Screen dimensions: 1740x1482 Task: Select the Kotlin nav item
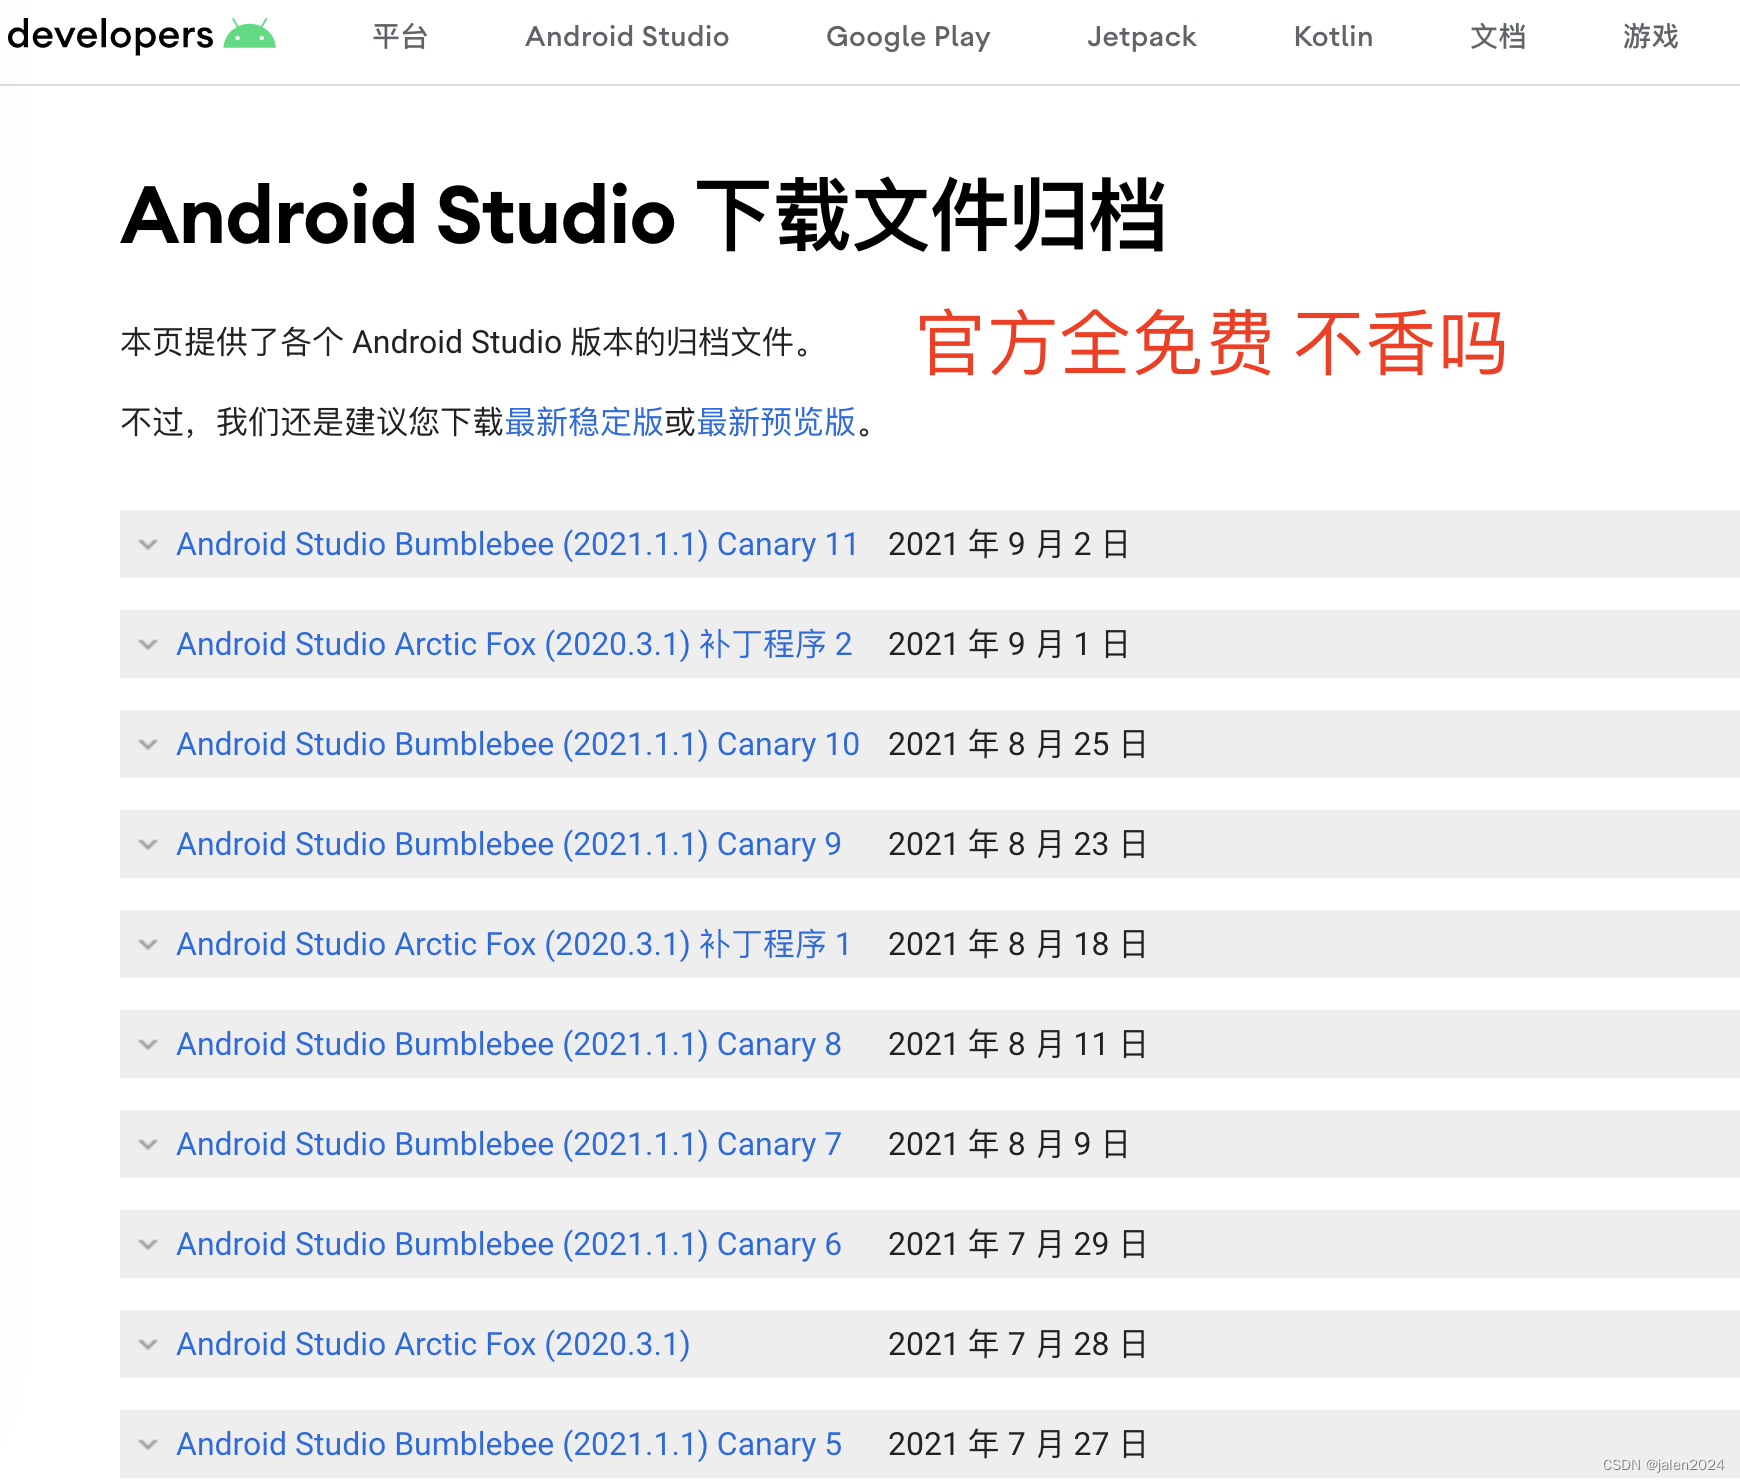pyautogui.click(x=1333, y=37)
